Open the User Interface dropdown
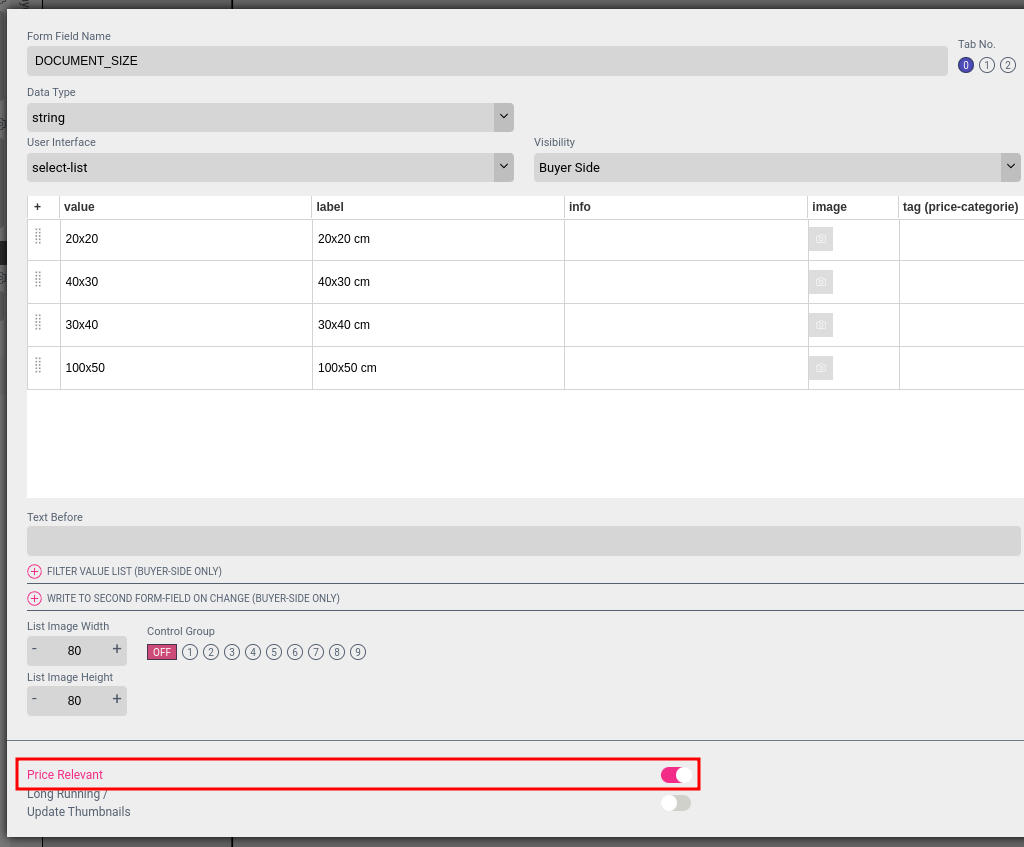This screenshot has height=847, width=1024. 270,168
